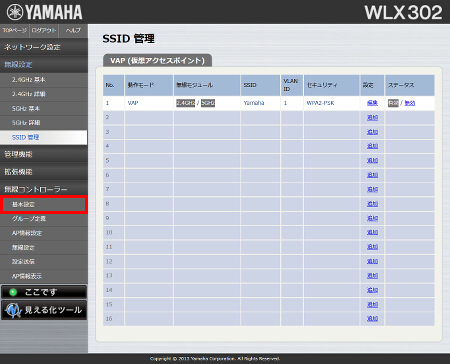This screenshot has width=450, height=364.
Task: Open 基本設定 under 無線コントローラー
Action: (x=44, y=204)
